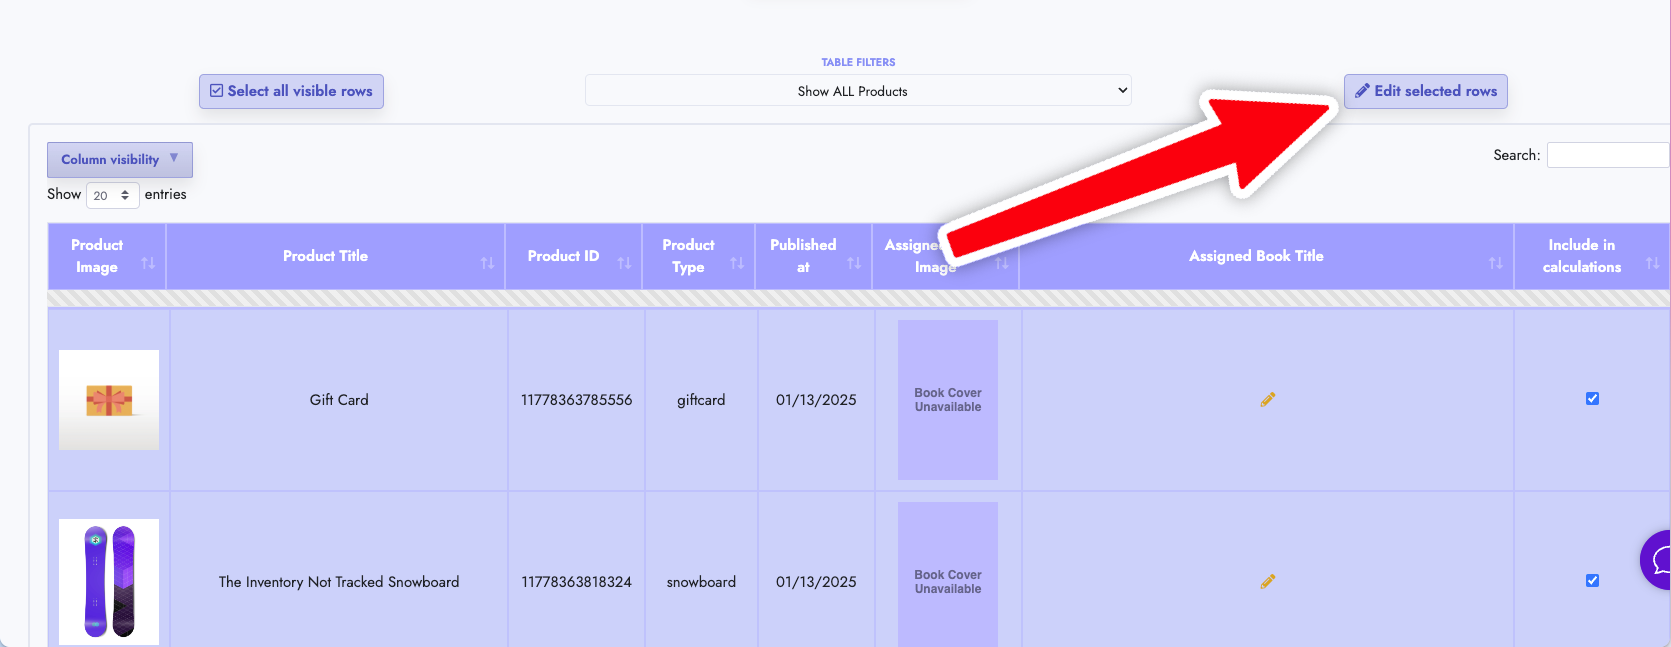The height and width of the screenshot is (647, 1671).
Task: Click Gift Card published date 01/13/2025
Action: (816, 400)
